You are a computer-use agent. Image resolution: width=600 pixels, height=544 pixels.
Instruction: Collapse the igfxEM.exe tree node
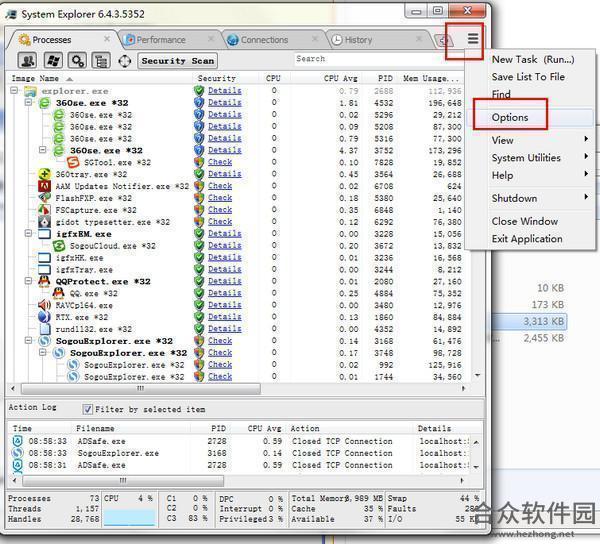pos(28,233)
